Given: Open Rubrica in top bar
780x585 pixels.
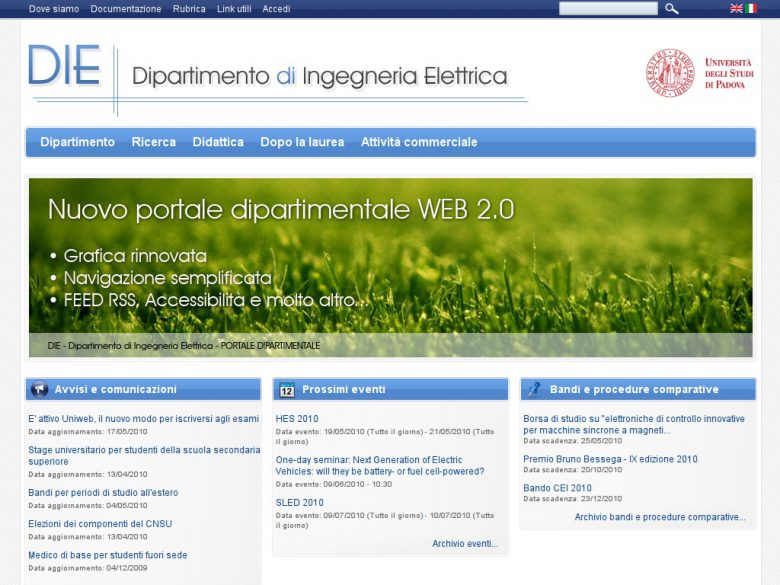Looking at the screenshot, I should pos(189,9).
